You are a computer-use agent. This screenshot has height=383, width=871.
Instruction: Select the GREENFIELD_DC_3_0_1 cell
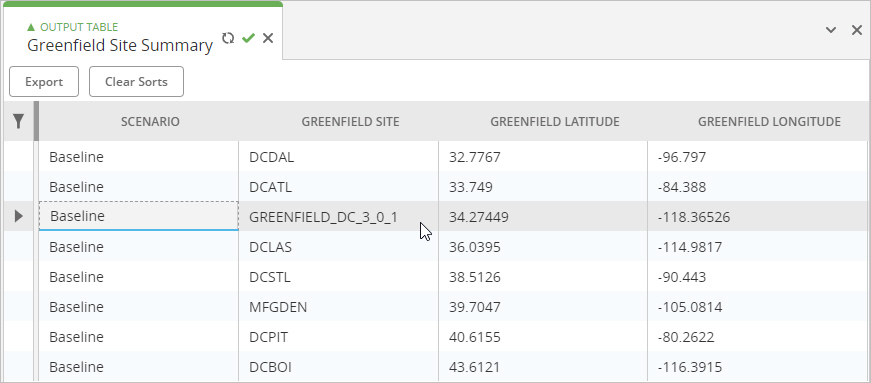[338, 216]
